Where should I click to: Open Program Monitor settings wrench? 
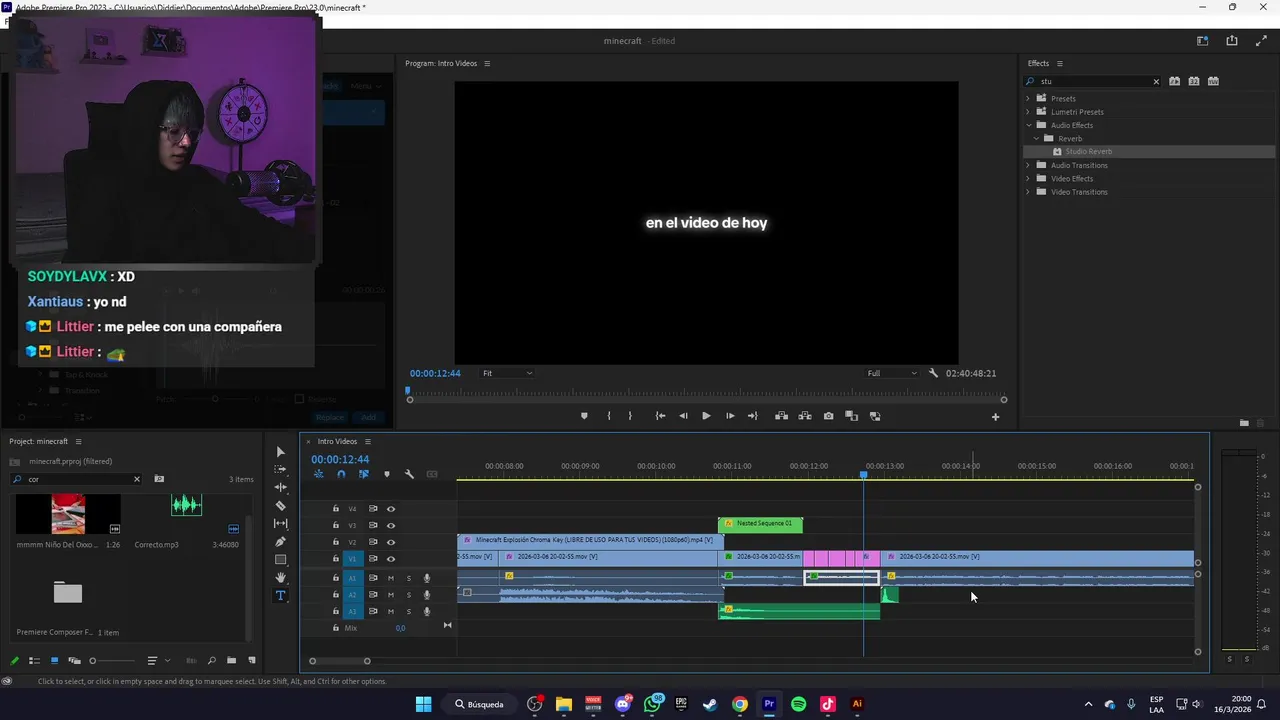click(933, 373)
